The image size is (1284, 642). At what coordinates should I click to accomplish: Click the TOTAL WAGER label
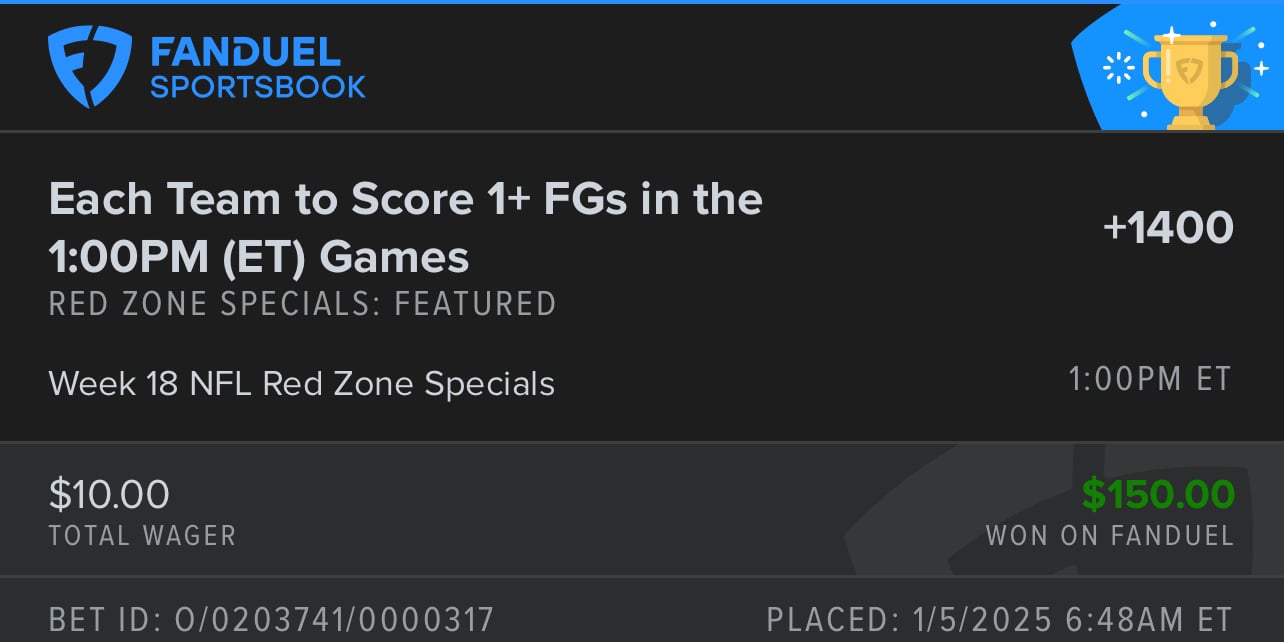pyautogui.click(x=142, y=535)
